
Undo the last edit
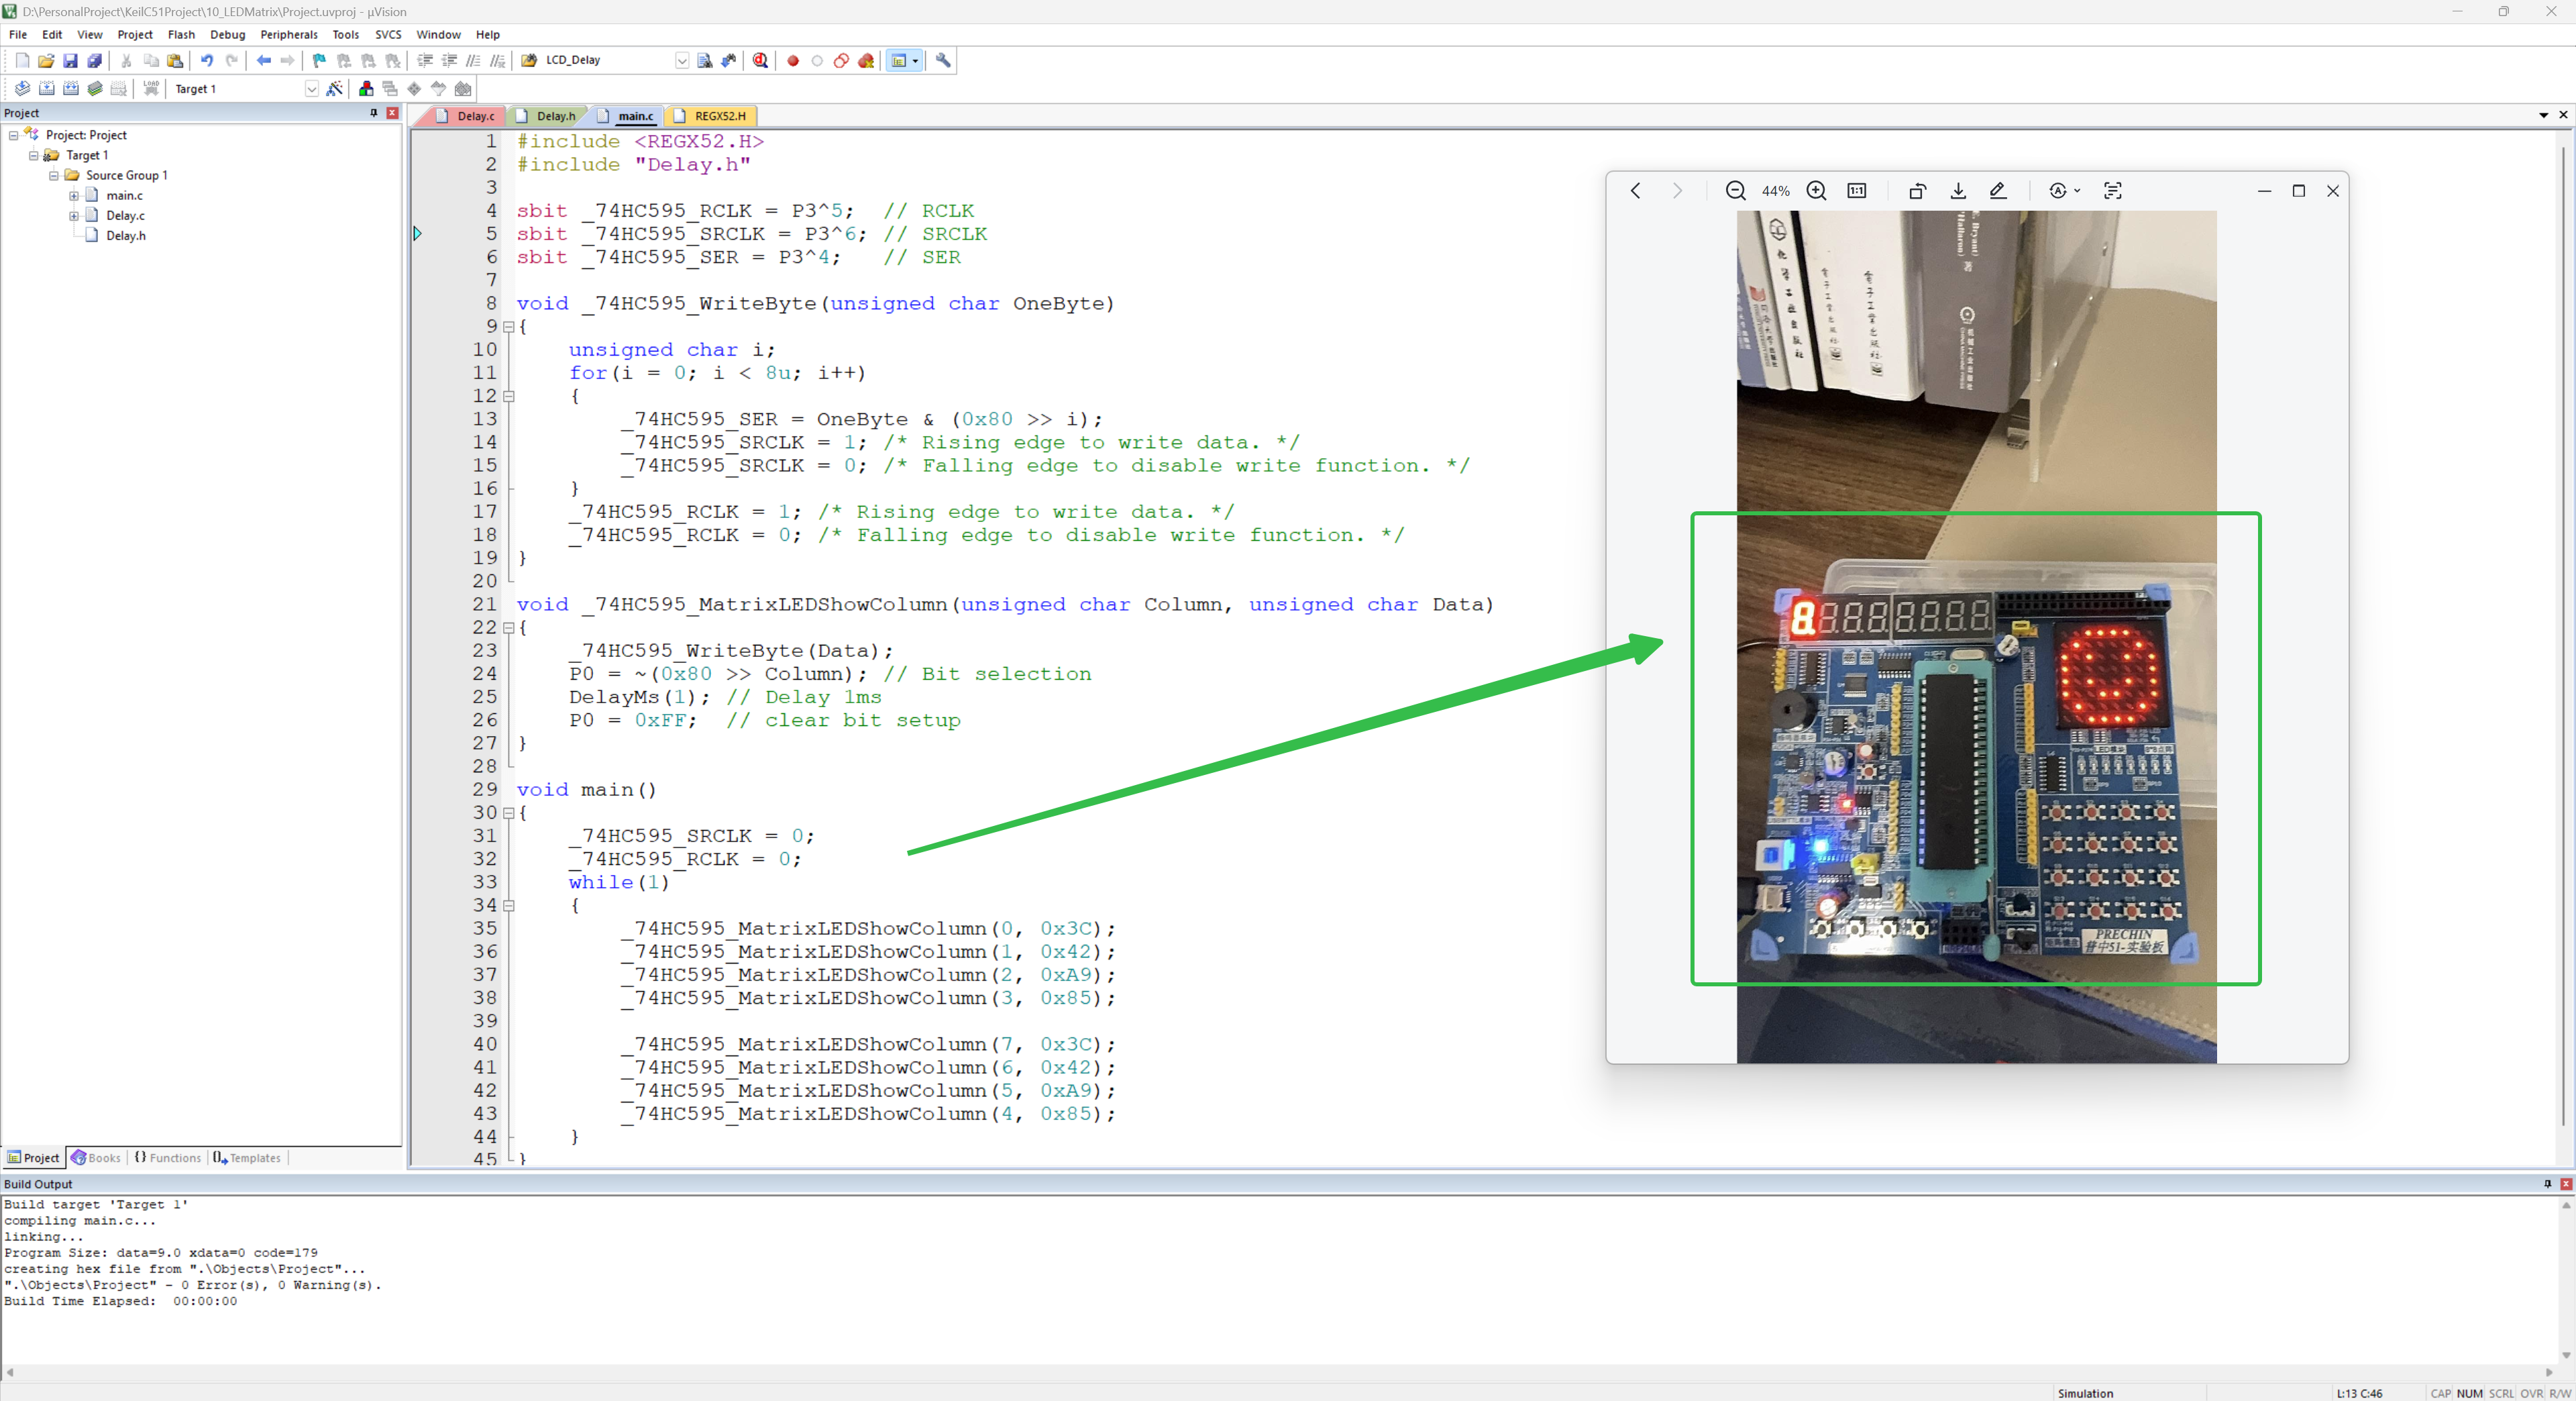click(206, 61)
